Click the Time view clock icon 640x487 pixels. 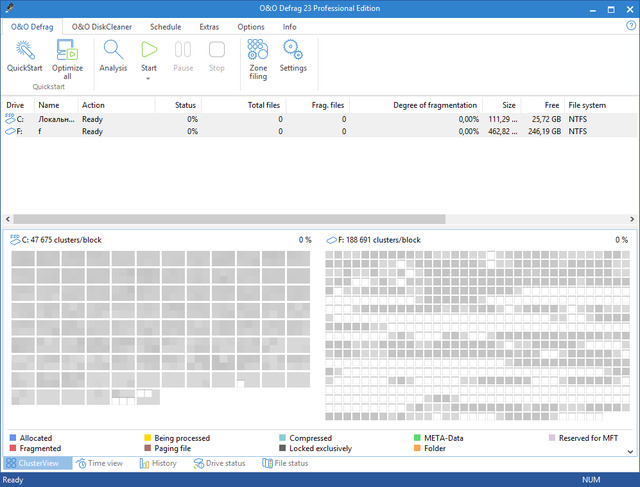(x=81, y=463)
